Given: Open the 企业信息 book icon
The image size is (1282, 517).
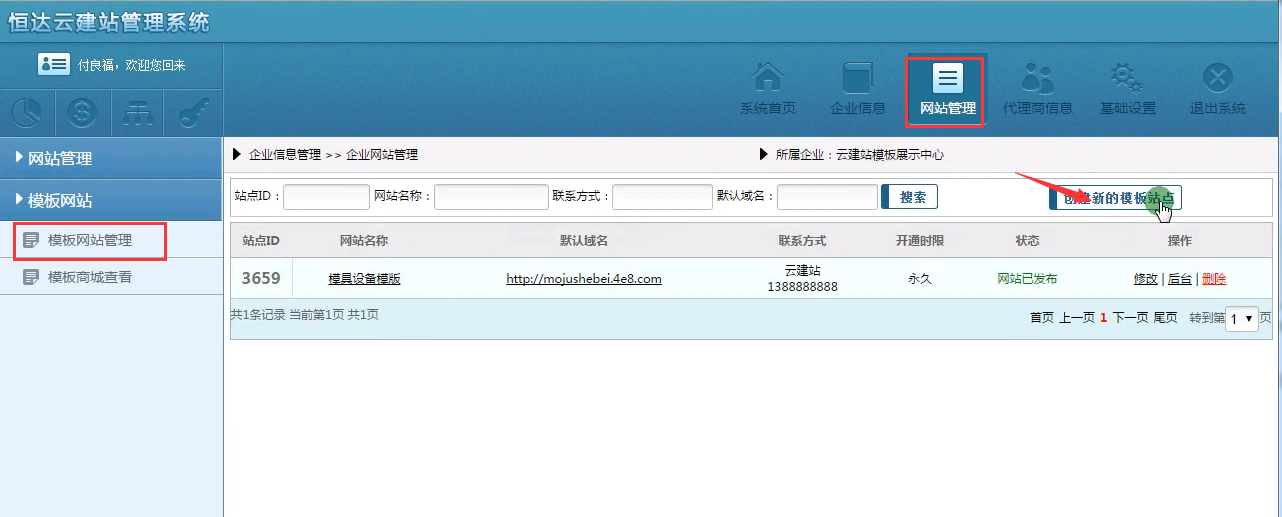Looking at the screenshot, I should (x=857, y=79).
